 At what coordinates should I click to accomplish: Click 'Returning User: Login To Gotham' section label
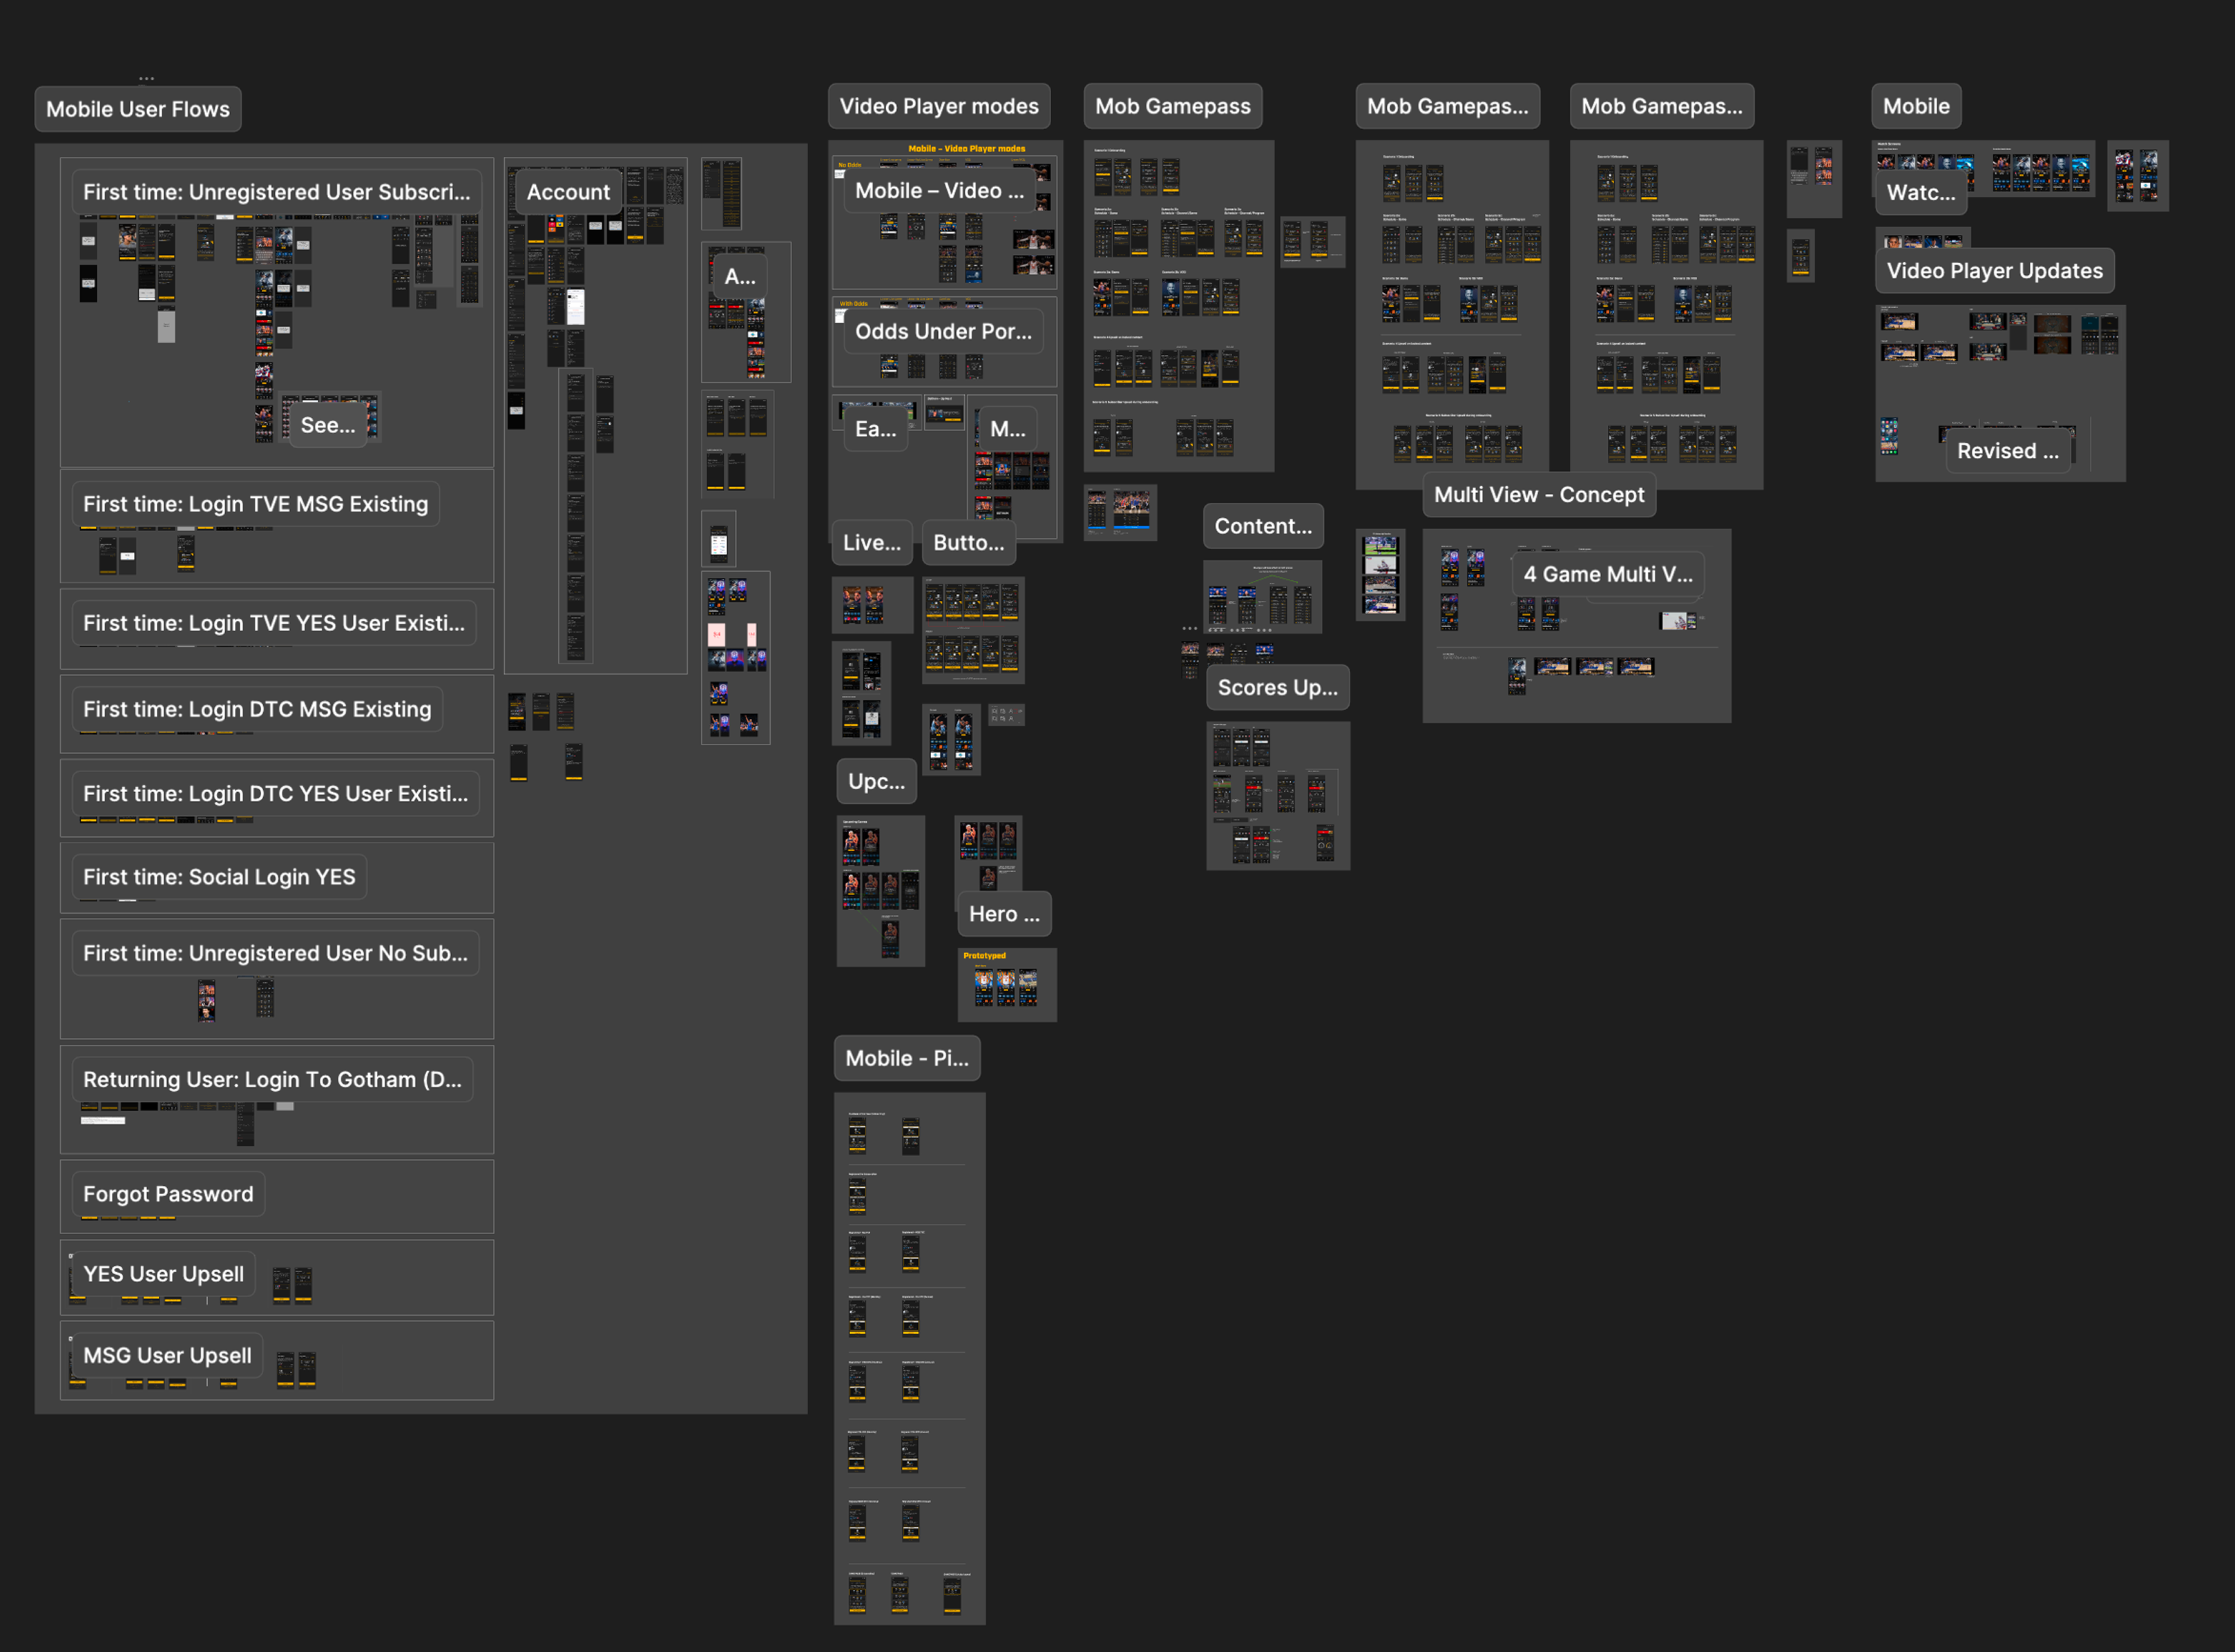(273, 1080)
